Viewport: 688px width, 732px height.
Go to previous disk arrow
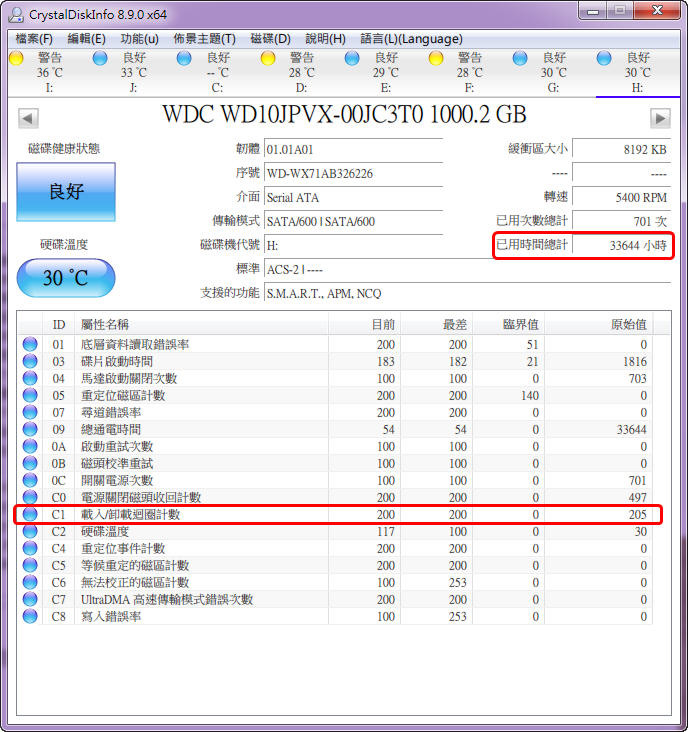pos(28,118)
